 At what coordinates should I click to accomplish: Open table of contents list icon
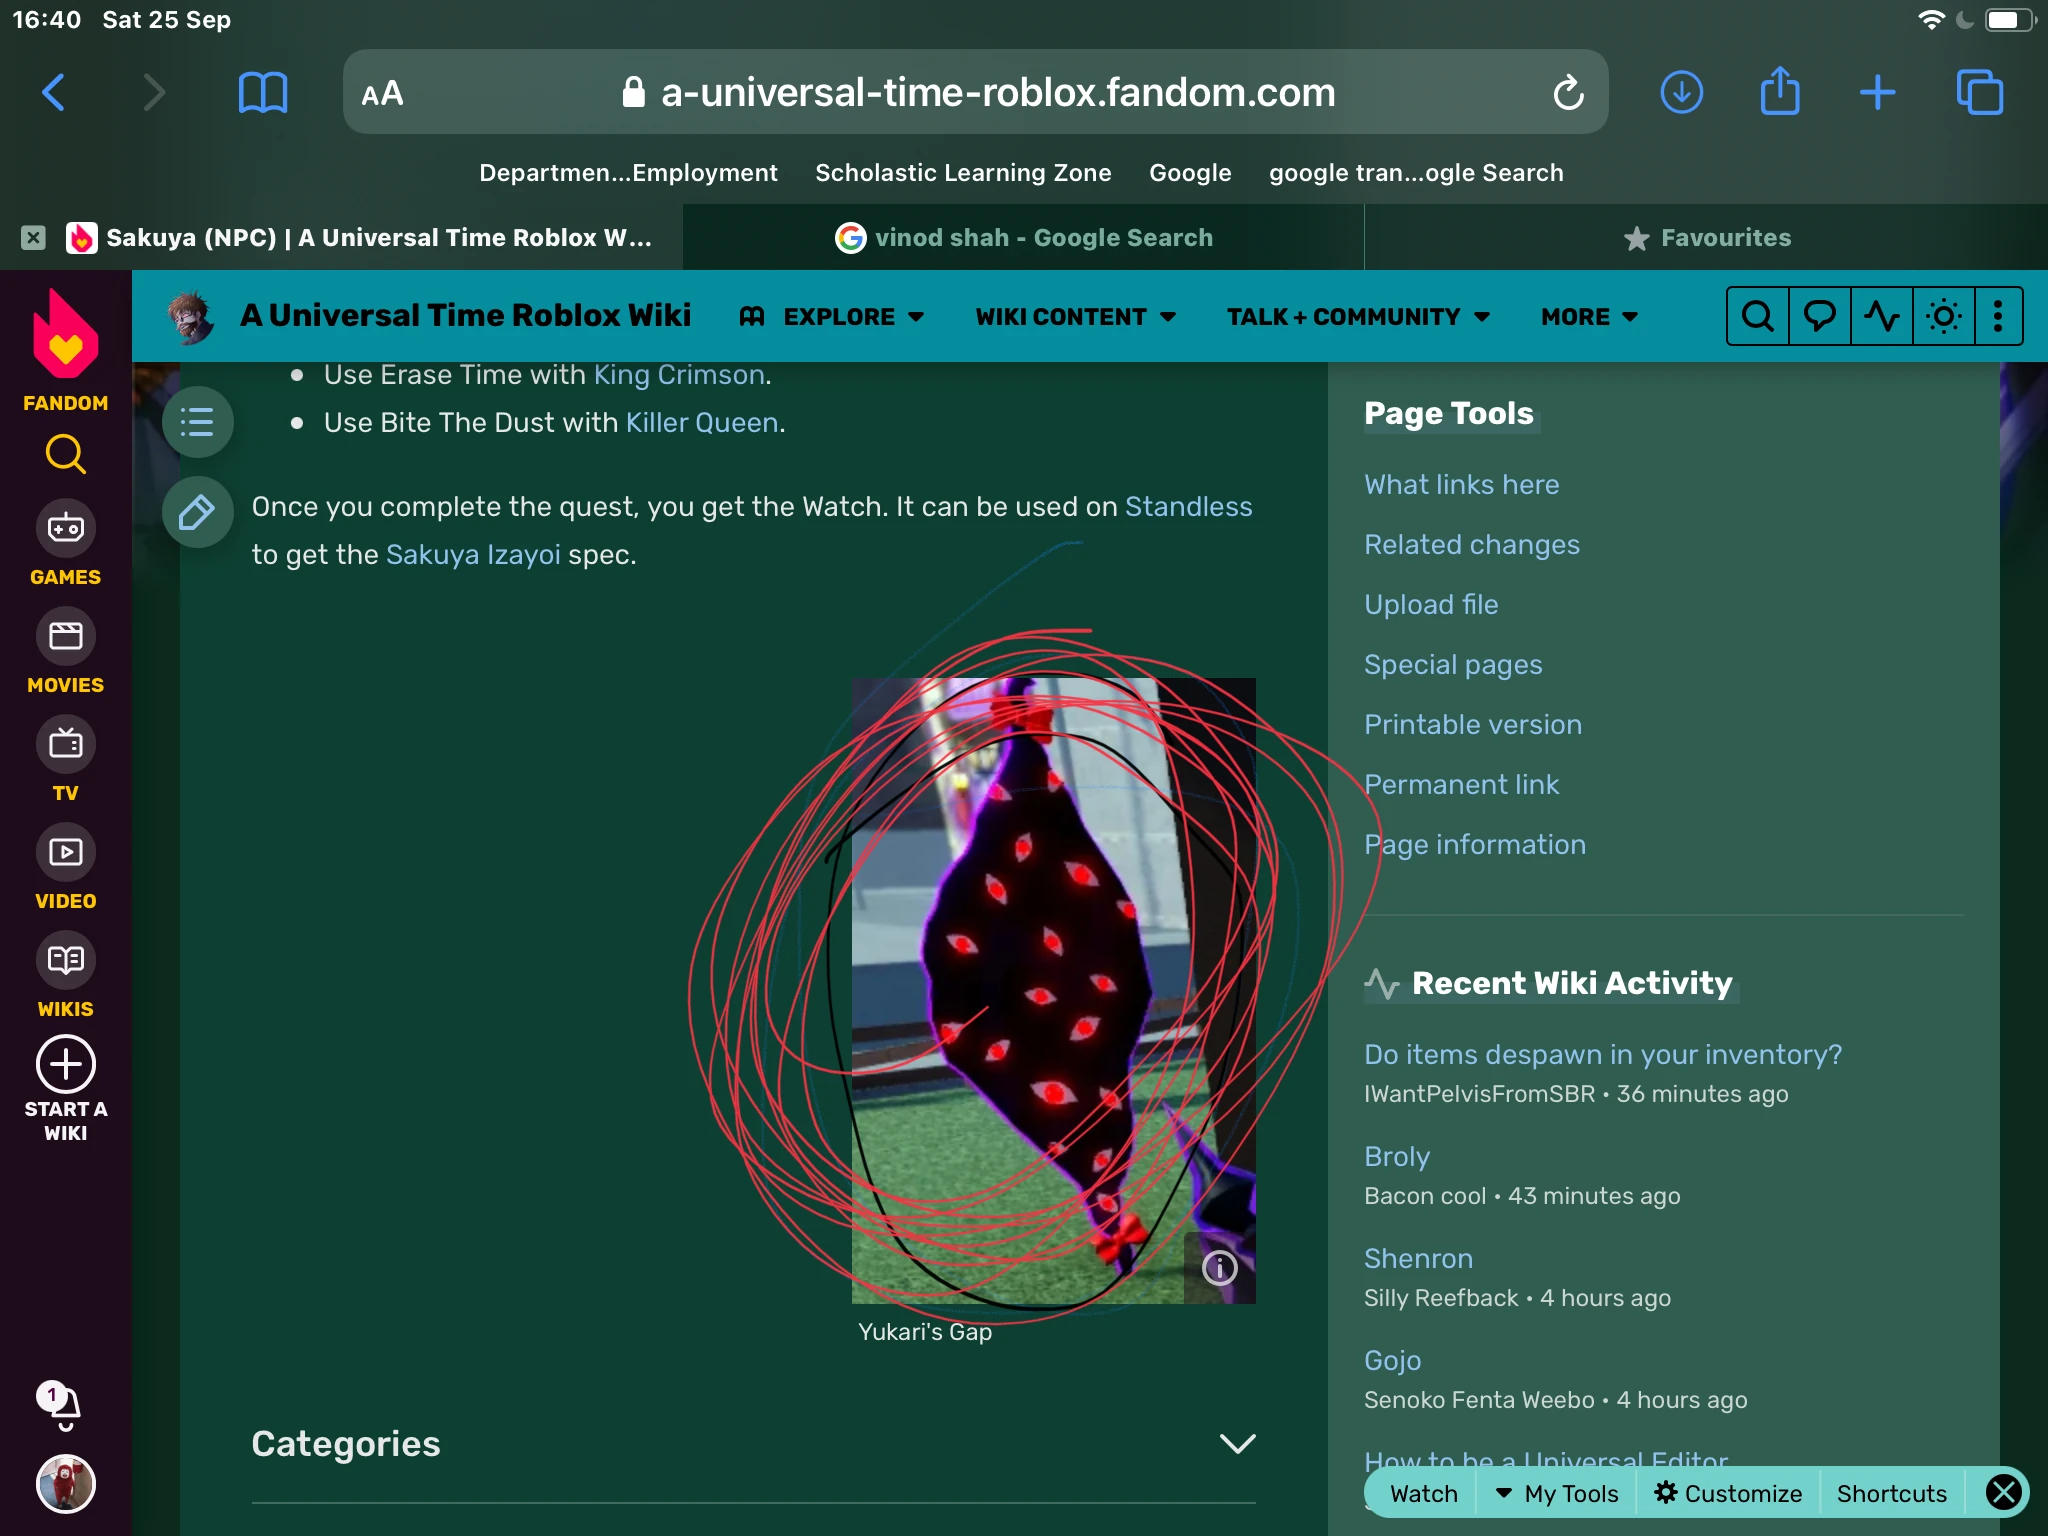[x=197, y=422]
